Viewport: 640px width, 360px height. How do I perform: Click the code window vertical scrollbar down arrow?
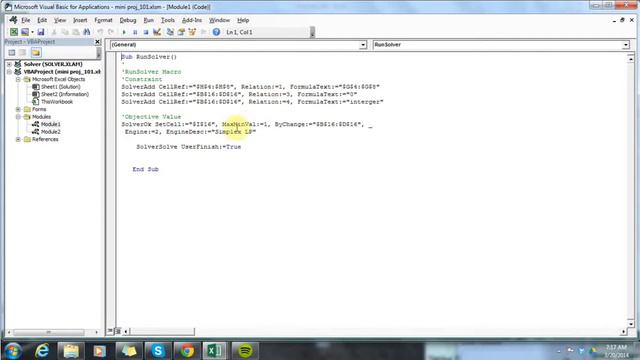coord(631,324)
